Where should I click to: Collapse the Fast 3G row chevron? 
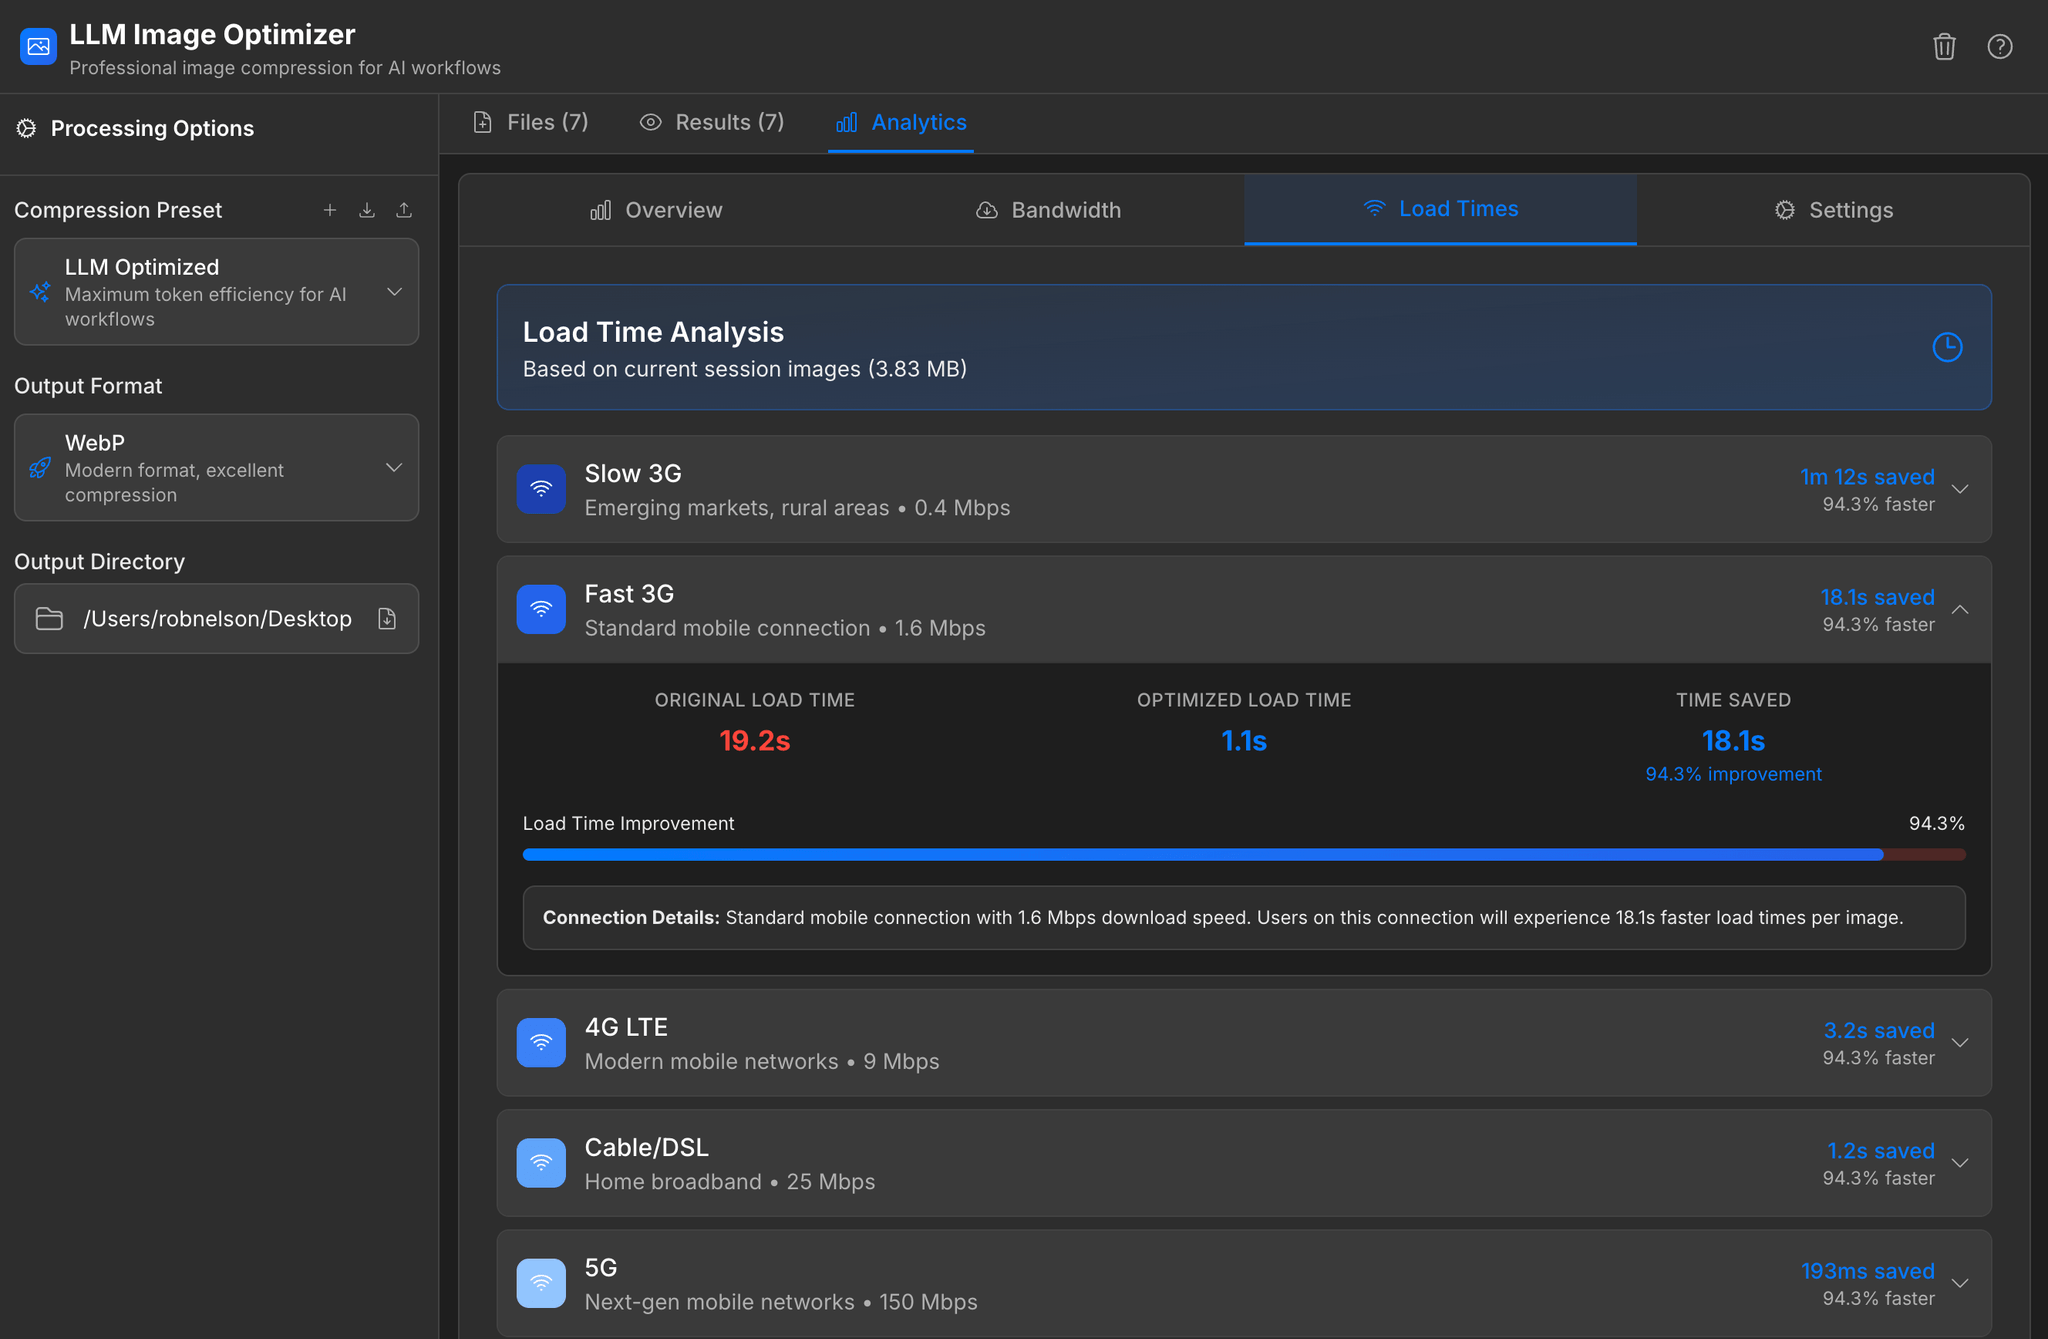pyautogui.click(x=1960, y=609)
